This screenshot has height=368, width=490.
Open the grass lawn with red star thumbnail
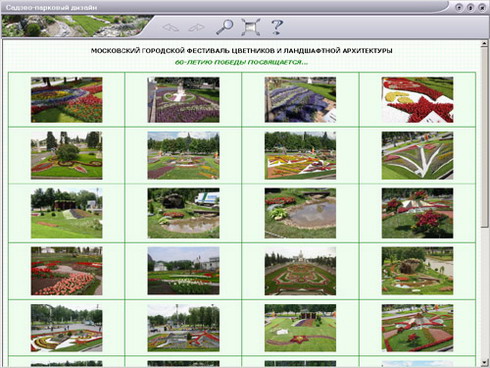click(300, 328)
